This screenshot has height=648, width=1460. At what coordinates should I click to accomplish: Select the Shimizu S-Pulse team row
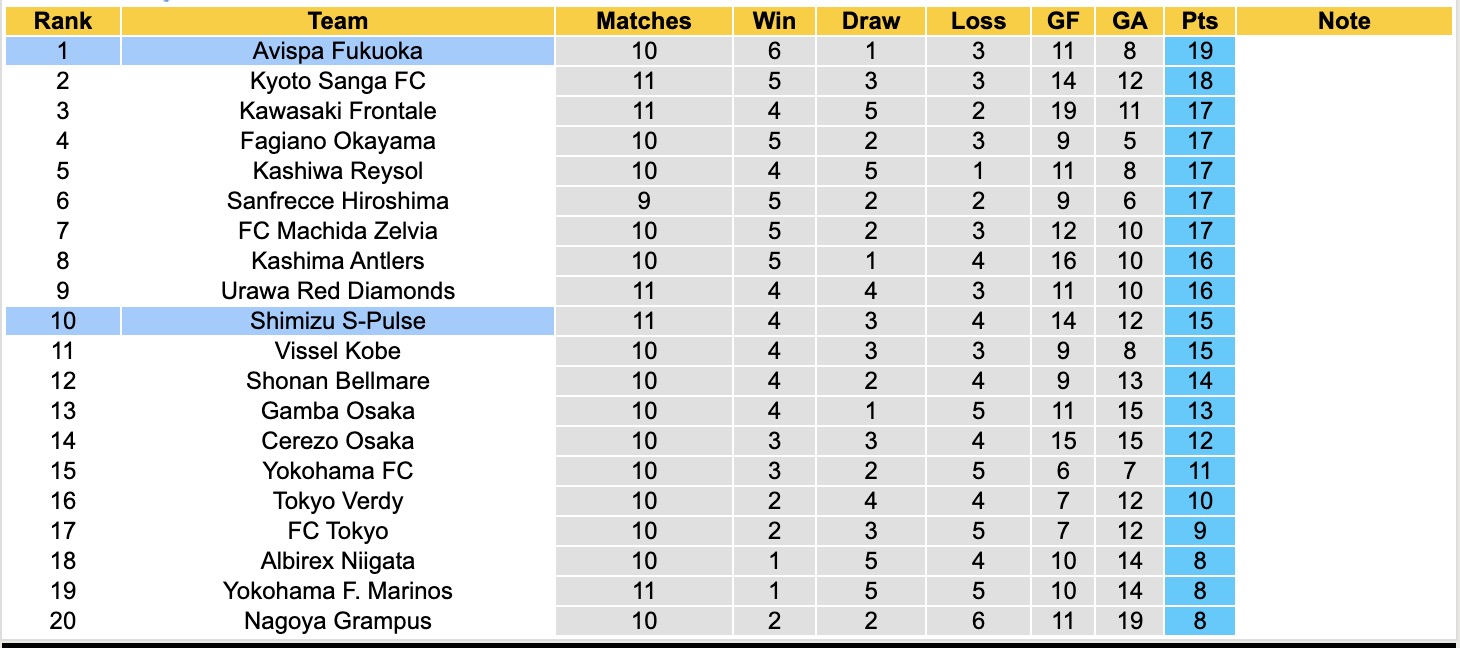pos(338,321)
